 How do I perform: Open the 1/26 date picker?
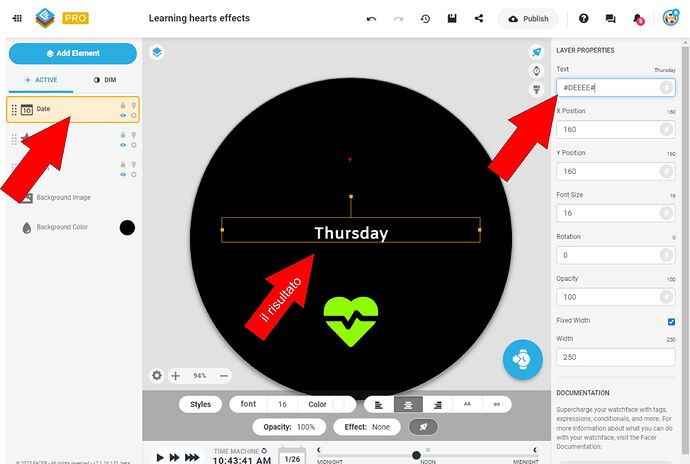click(x=292, y=456)
